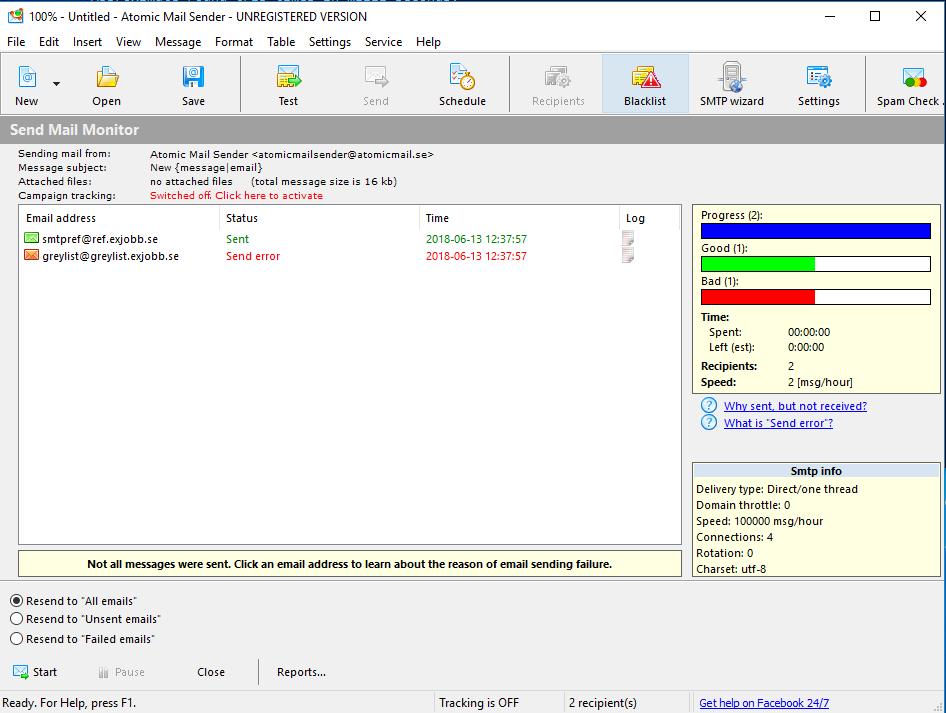Open the Help menu

pos(428,42)
